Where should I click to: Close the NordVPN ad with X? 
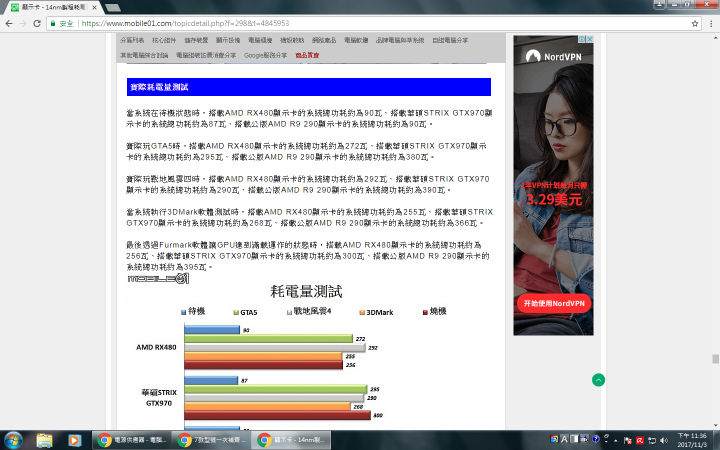[x=590, y=39]
